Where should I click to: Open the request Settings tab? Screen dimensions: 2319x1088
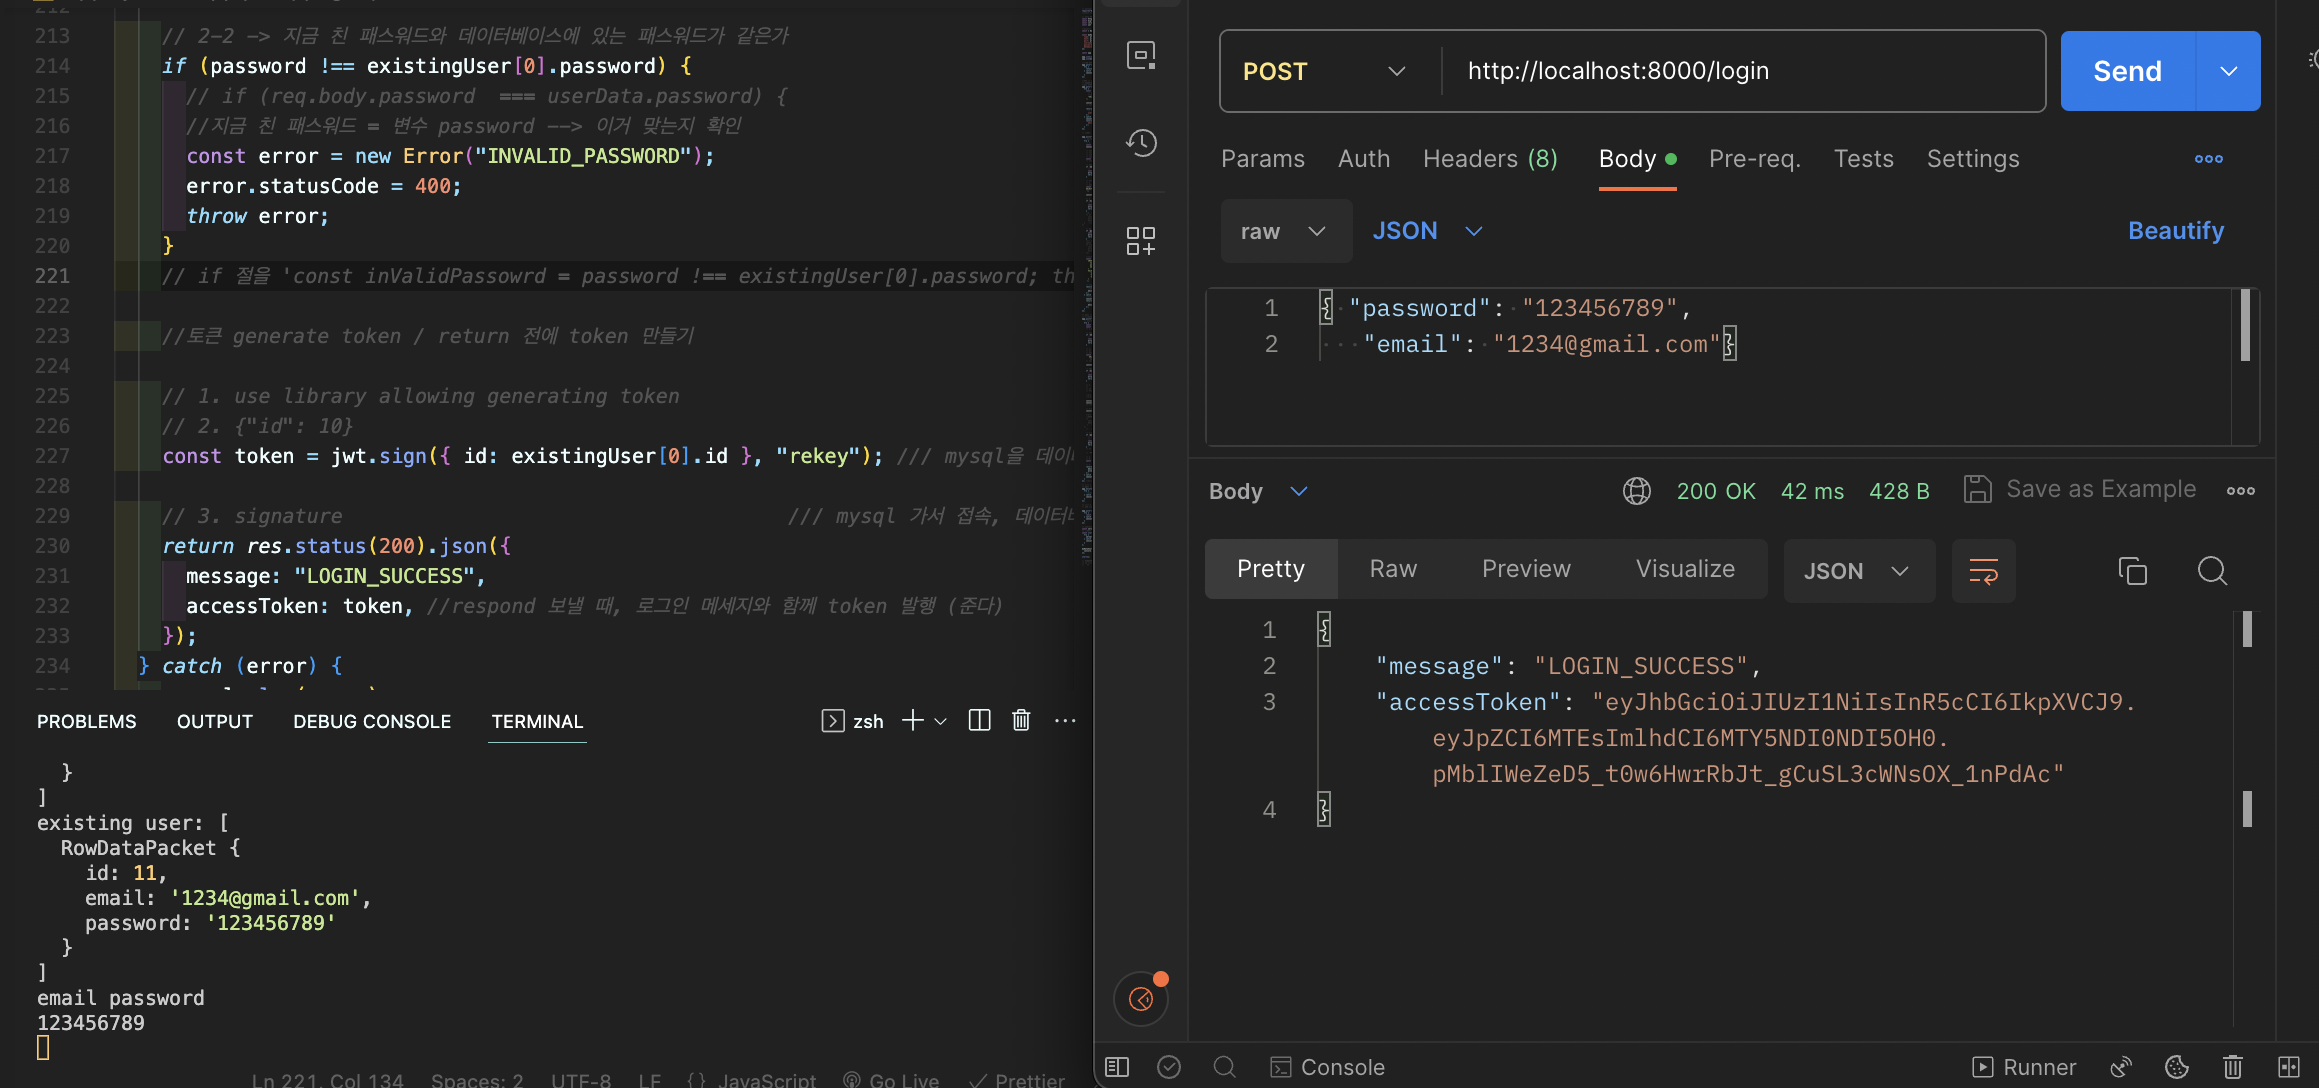tap(1973, 159)
